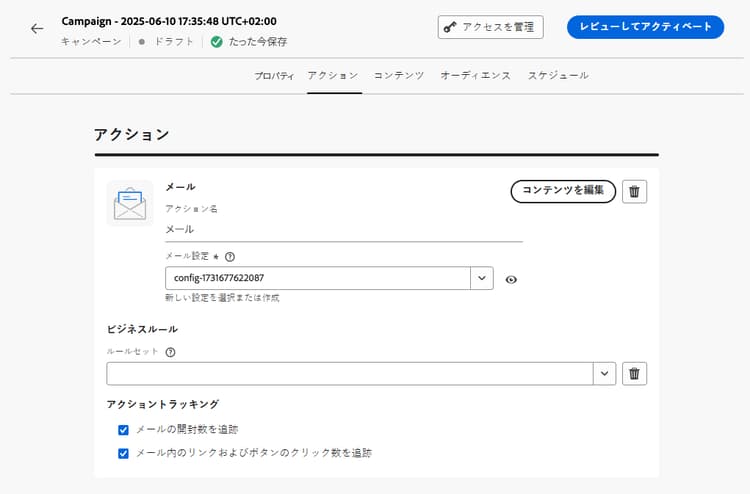Click the キャンペーン label under title
The width and height of the screenshot is (750, 494).
coord(91,42)
